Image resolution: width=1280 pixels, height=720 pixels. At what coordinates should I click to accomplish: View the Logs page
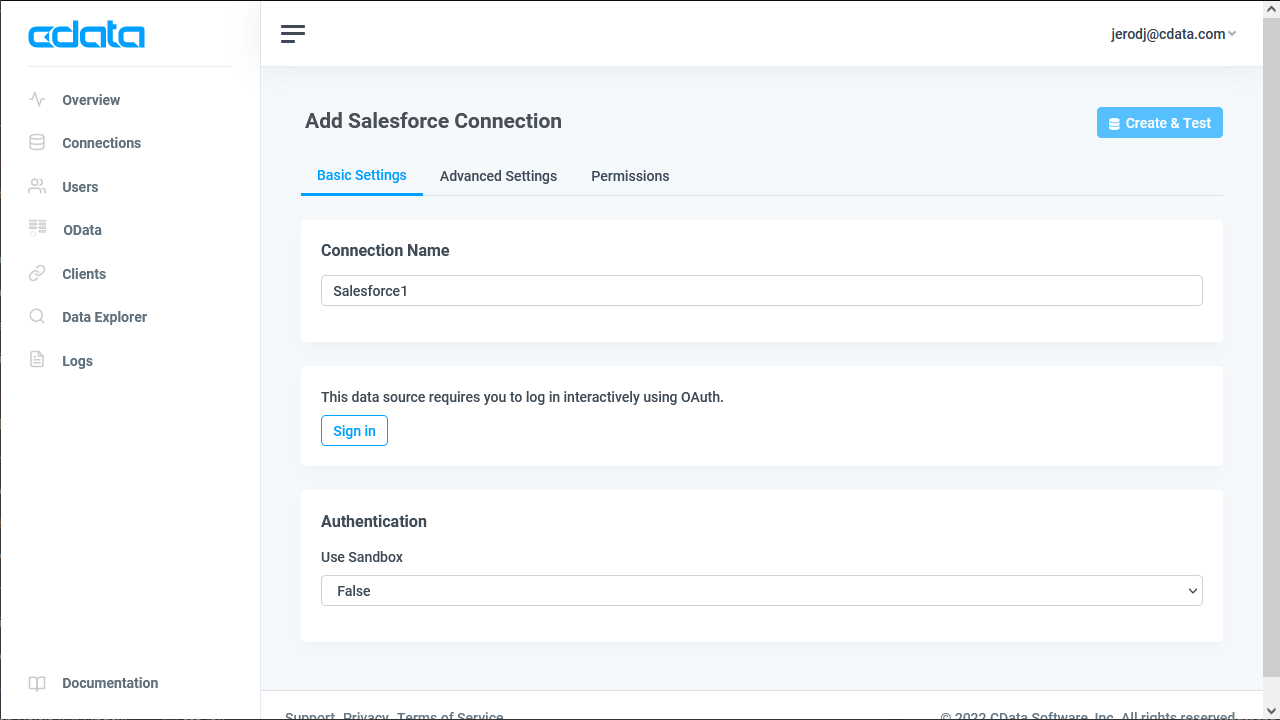click(x=77, y=361)
